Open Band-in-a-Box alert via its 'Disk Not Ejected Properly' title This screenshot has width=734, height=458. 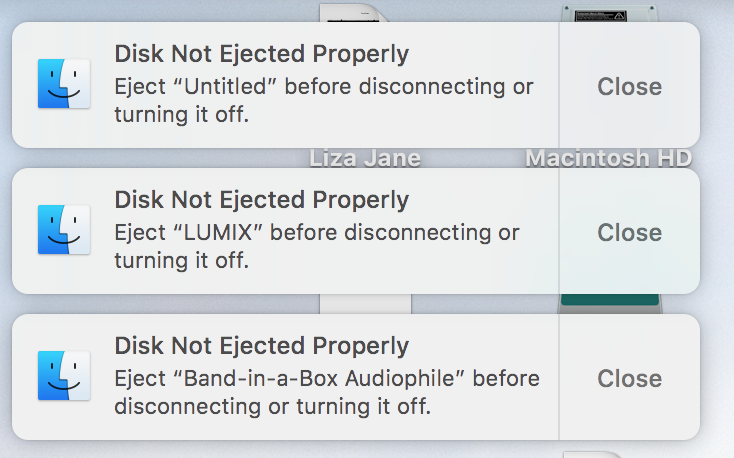[x=261, y=346]
